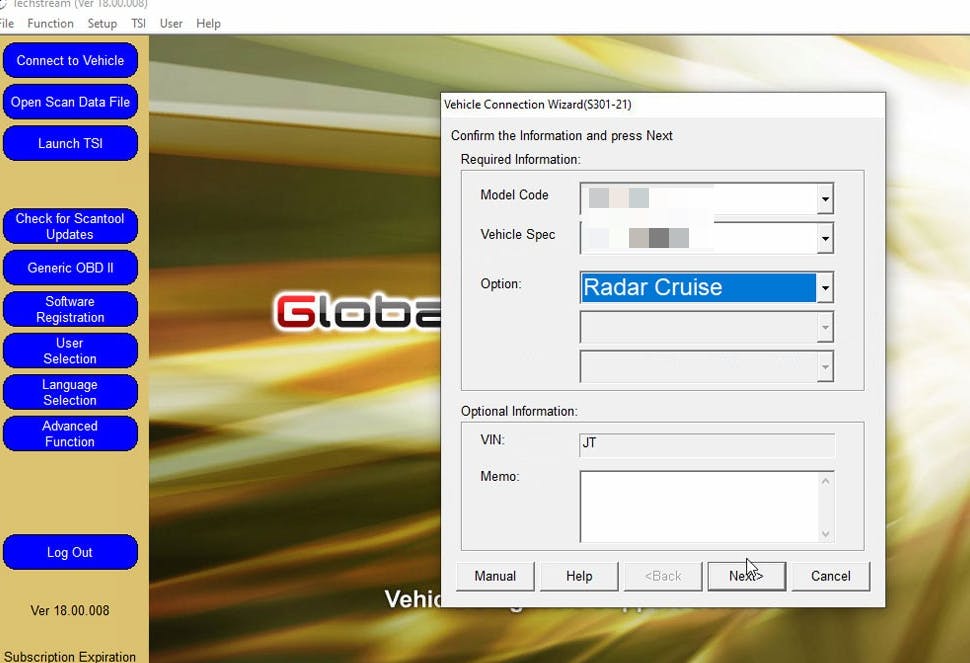Open the Function menu
Viewport: 970px width, 663px height.
point(50,23)
